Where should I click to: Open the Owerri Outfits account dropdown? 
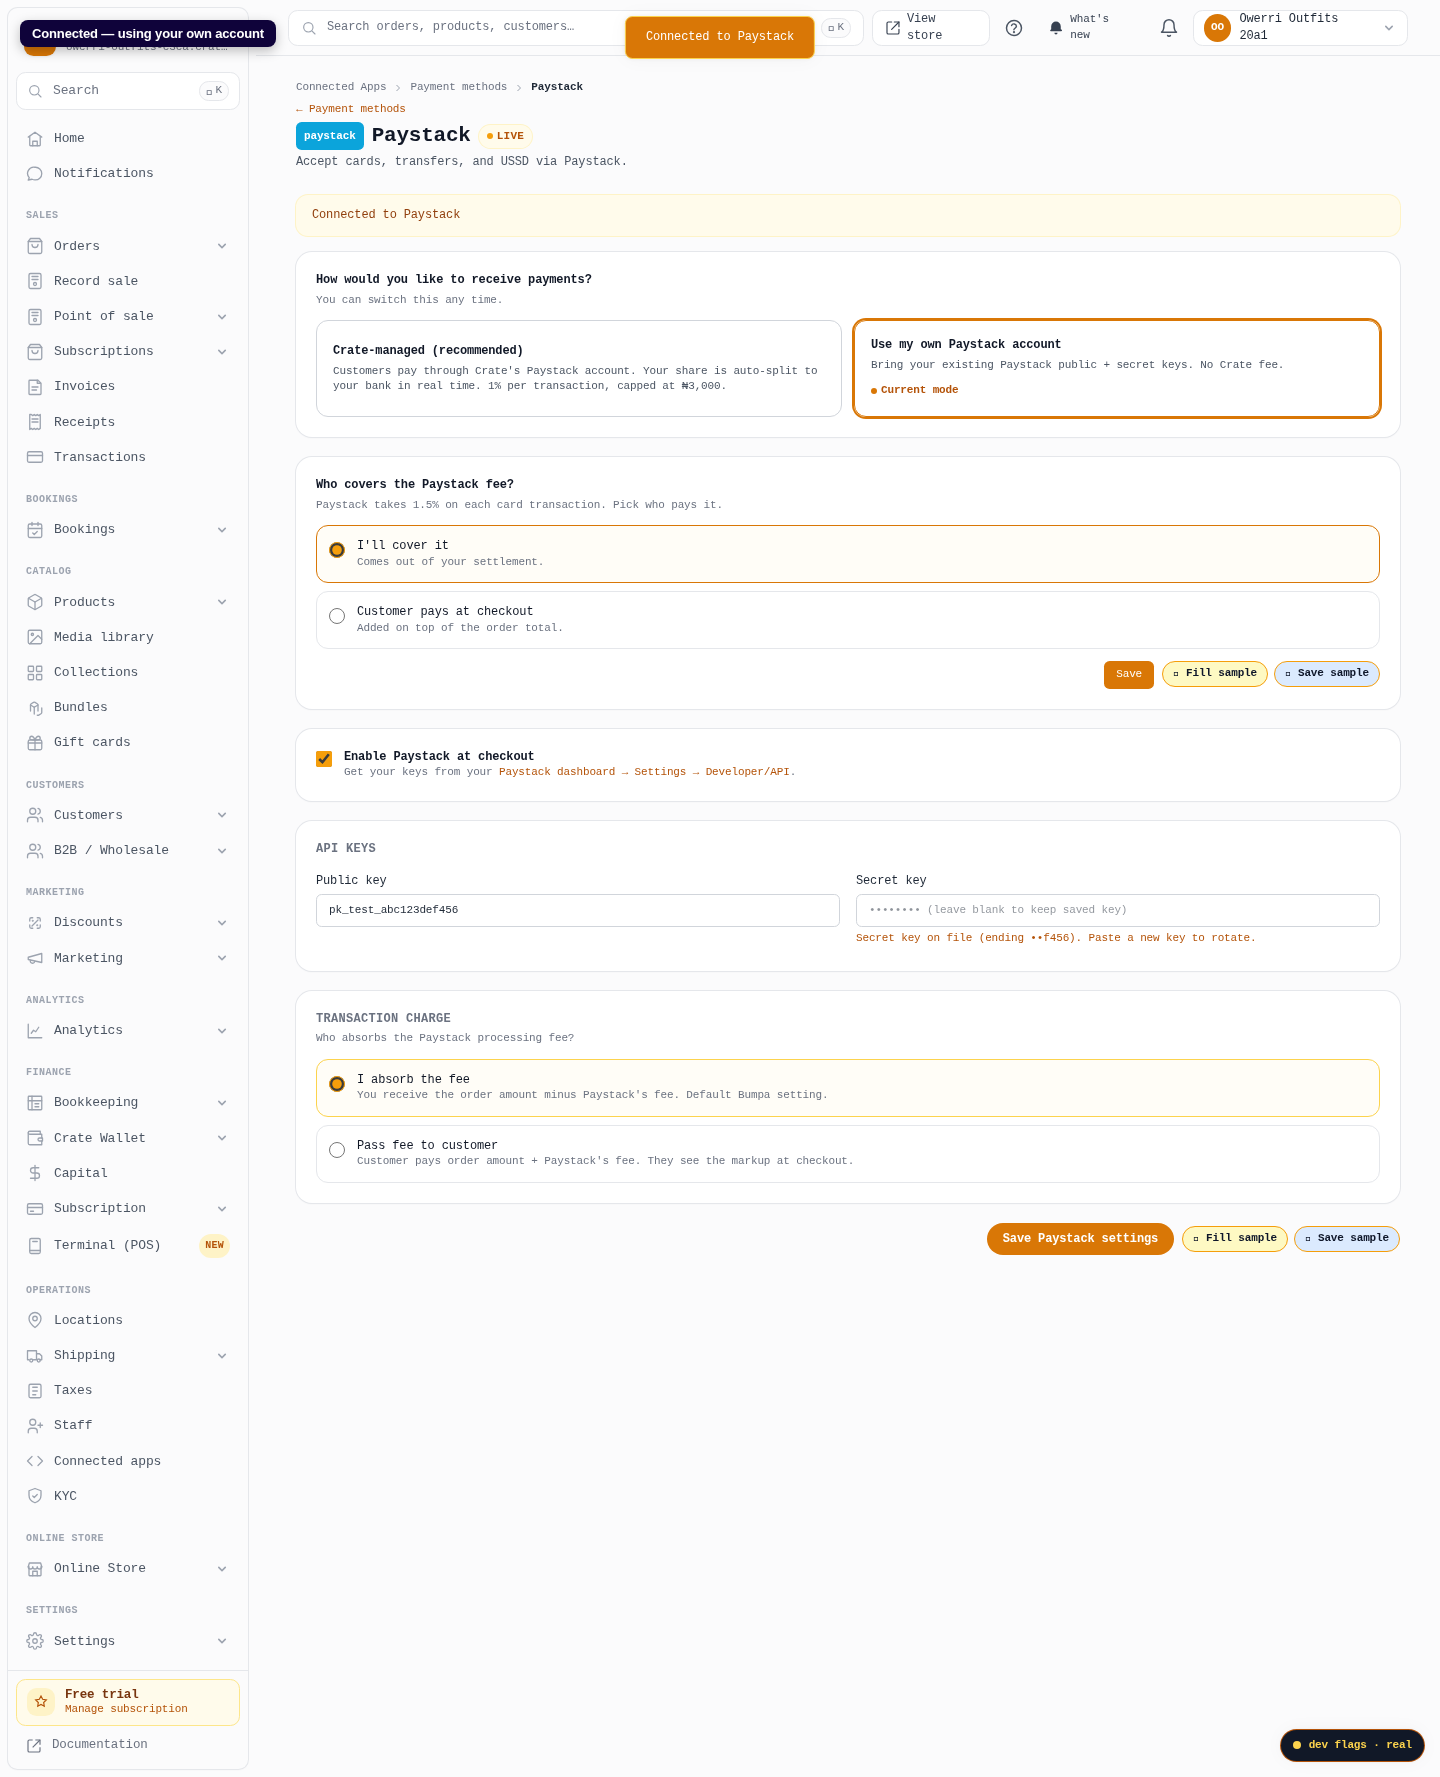[1300, 28]
